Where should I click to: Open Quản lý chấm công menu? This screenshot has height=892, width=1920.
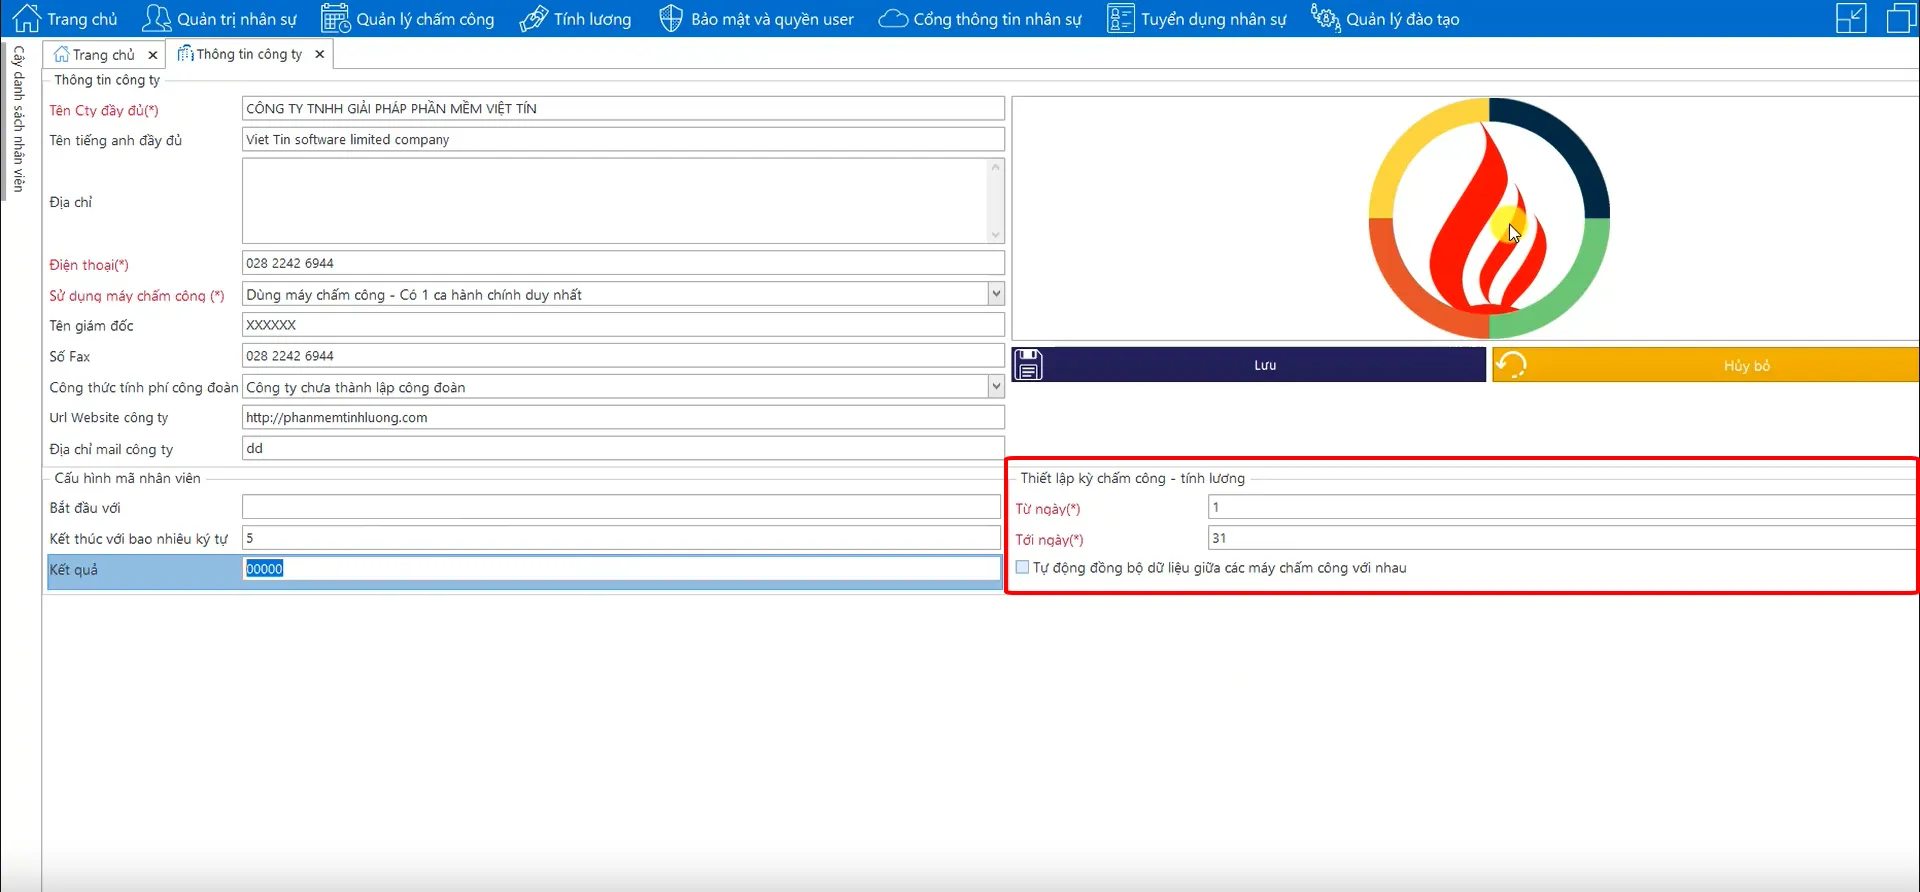408,19
